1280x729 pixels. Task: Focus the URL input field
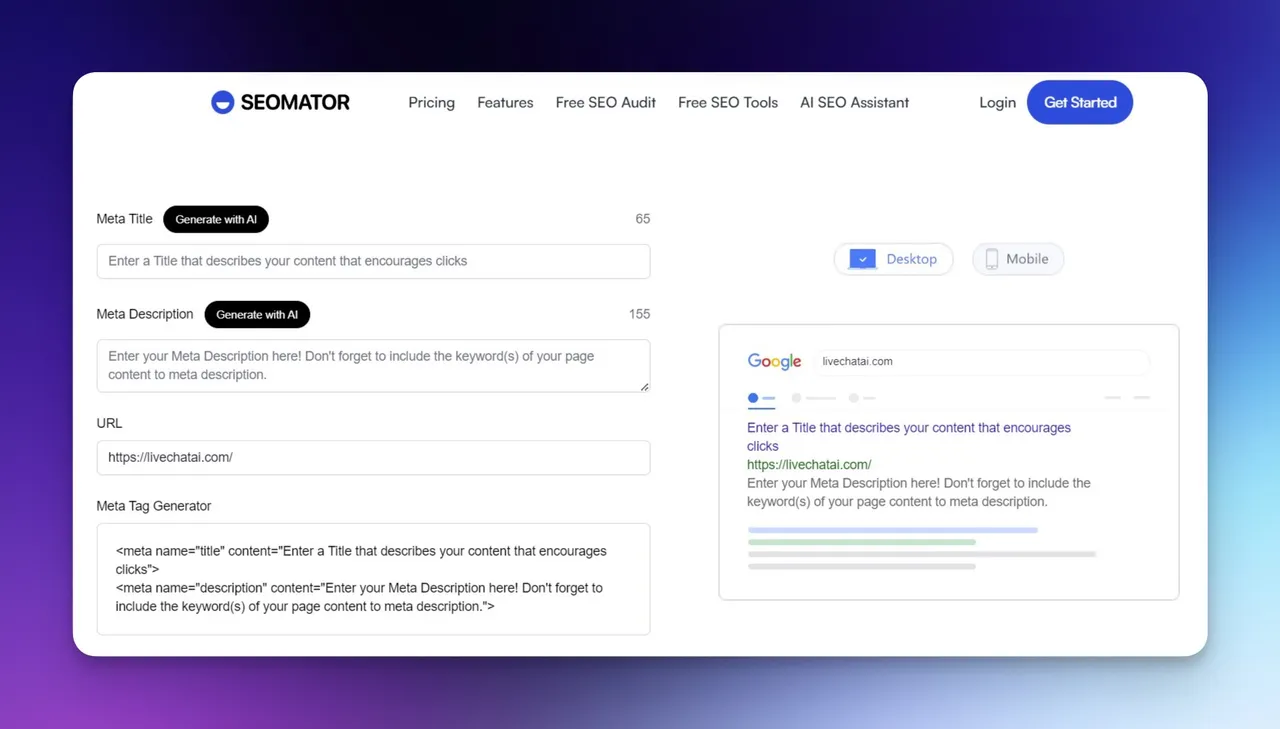pyautogui.click(x=373, y=457)
